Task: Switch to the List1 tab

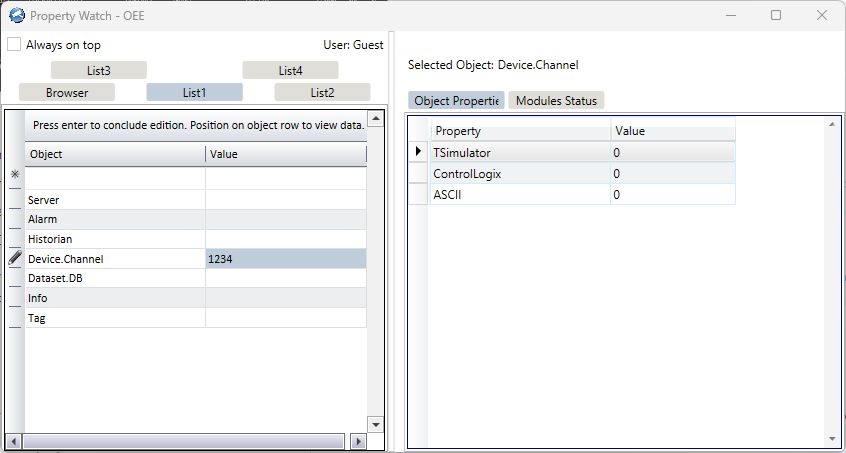Action: coord(194,92)
